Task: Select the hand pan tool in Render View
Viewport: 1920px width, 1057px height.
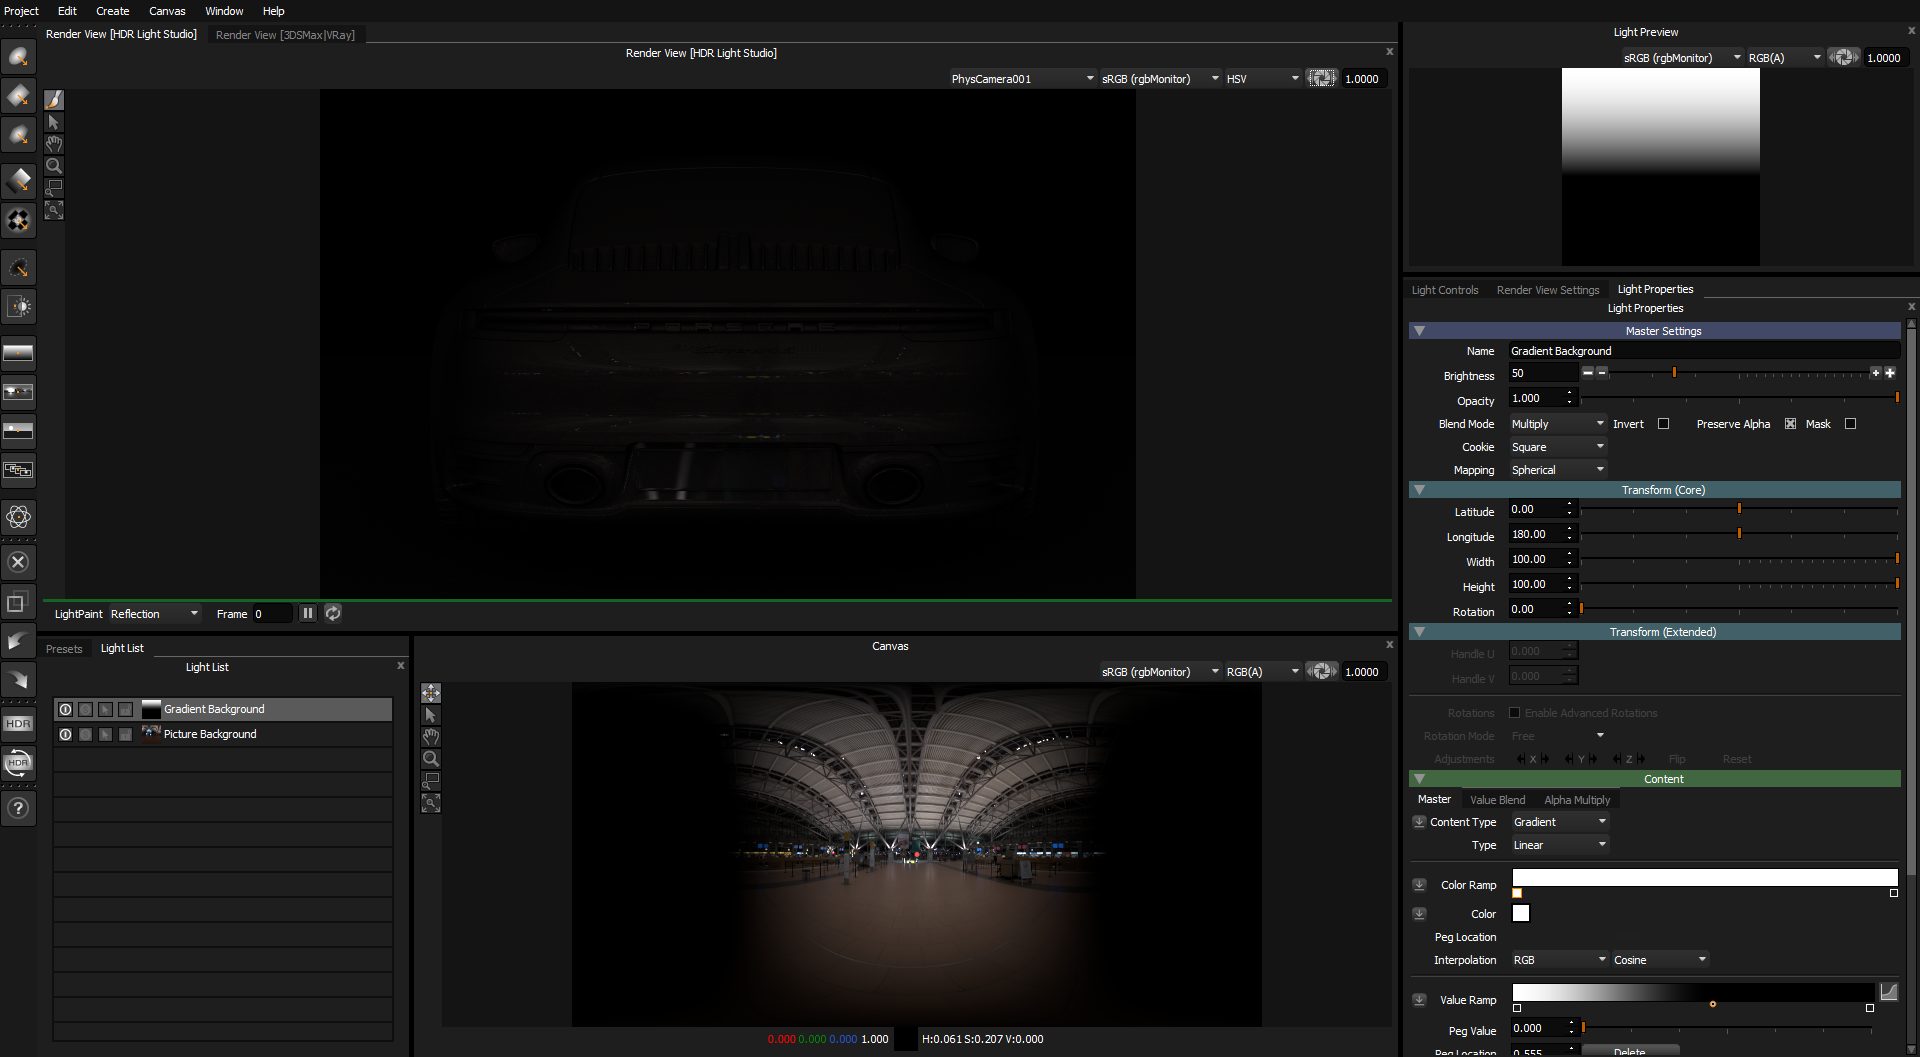Action: click(x=54, y=144)
